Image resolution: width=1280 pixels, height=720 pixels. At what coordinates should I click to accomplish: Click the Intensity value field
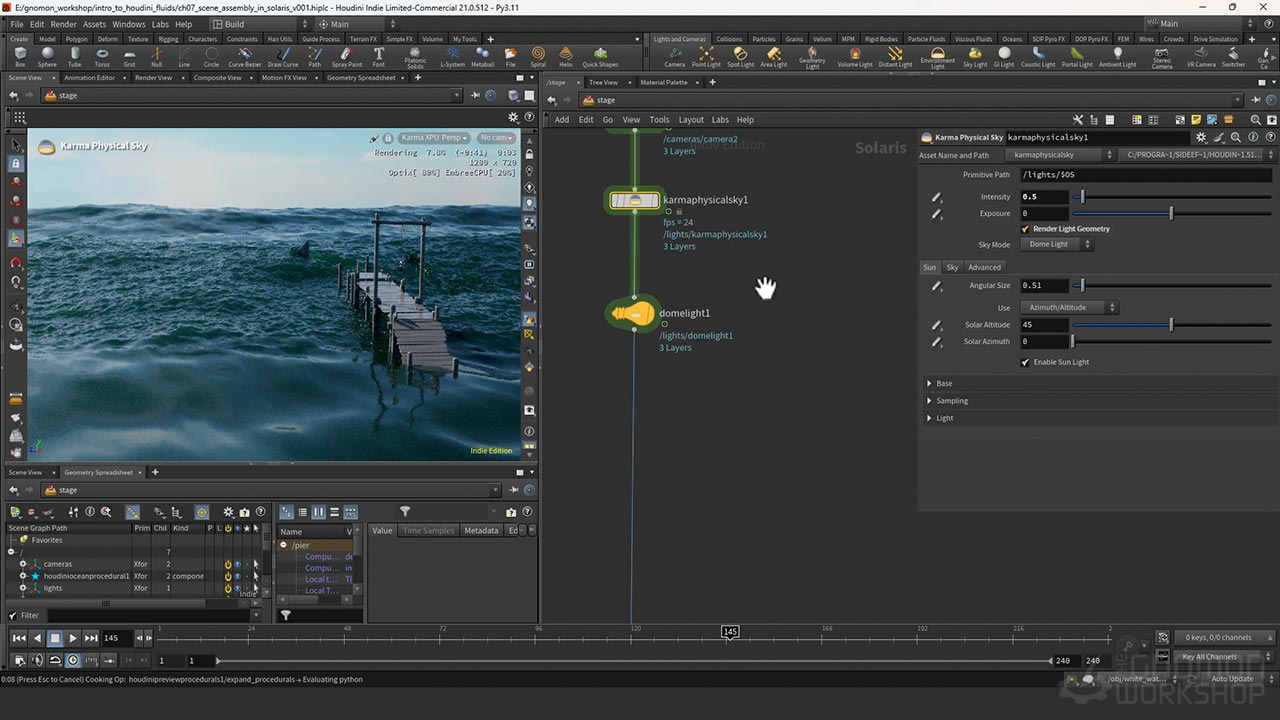pyautogui.click(x=1044, y=197)
